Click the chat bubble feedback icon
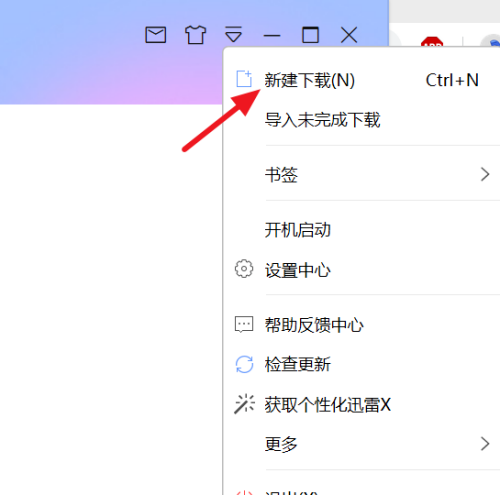This screenshot has width=500, height=495. click(244, 324)
